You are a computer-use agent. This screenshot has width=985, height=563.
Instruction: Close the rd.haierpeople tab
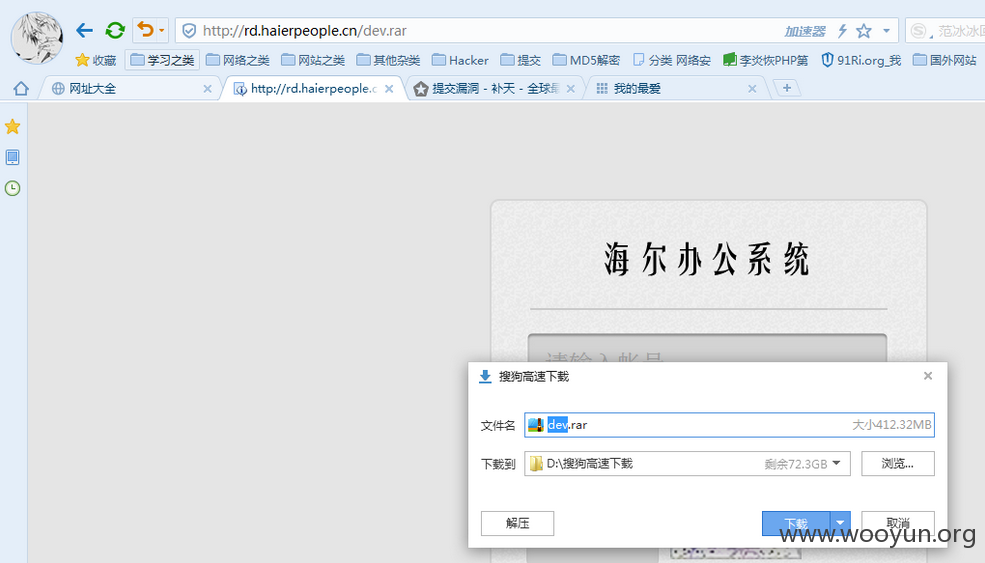click(389, 89)
